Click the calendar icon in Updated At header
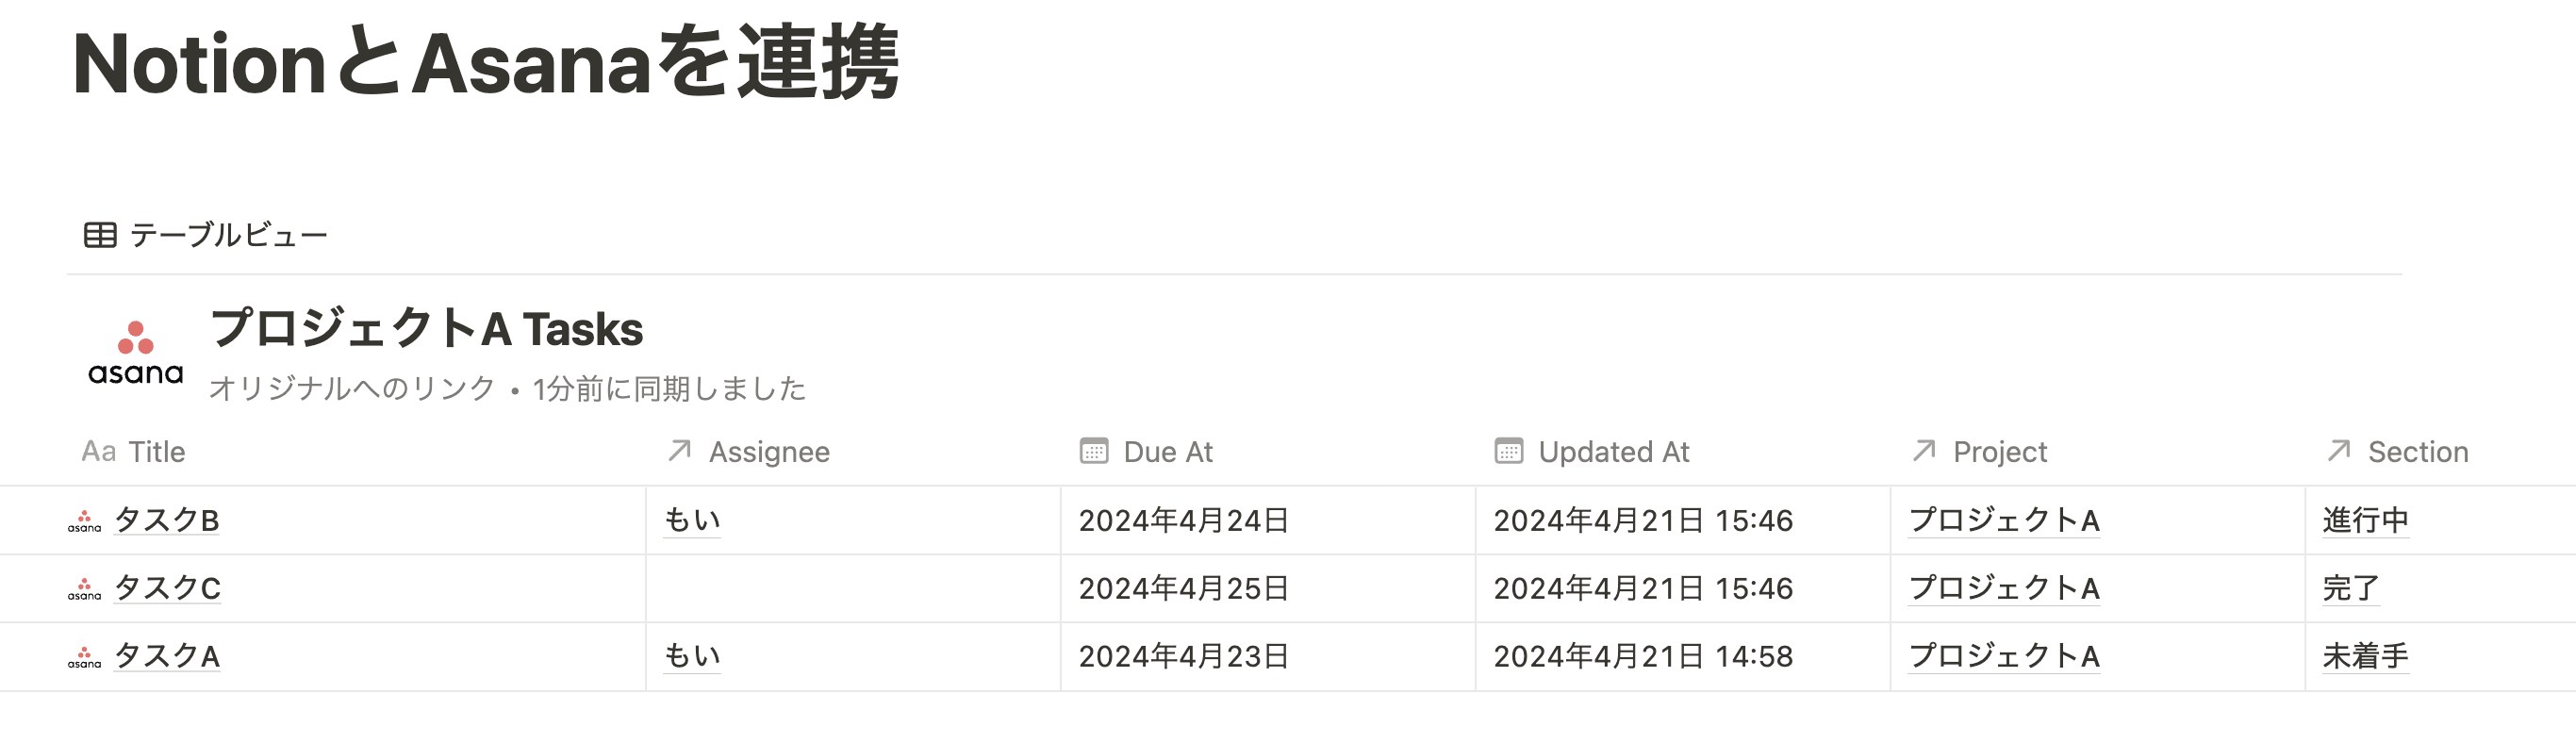 tap(1509, 451)
